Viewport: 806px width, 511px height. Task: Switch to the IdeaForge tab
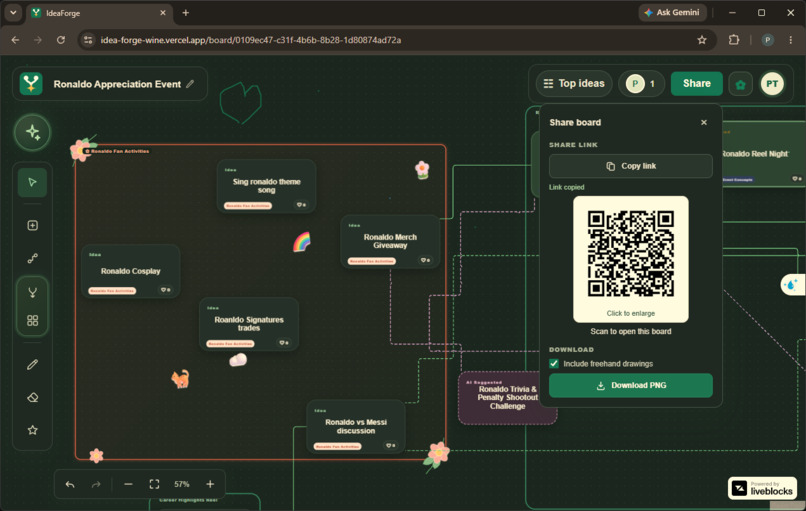[x=100, y=13]
